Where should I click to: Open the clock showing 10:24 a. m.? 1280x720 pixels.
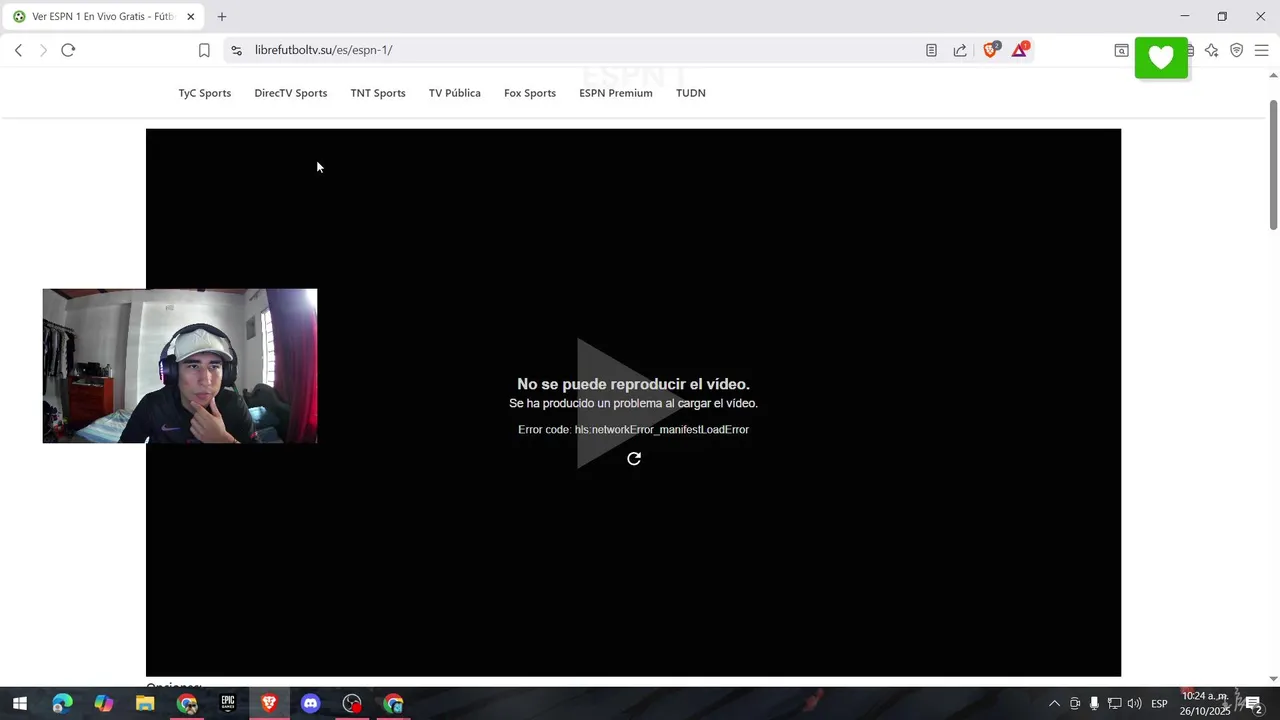coord(1205,704)
